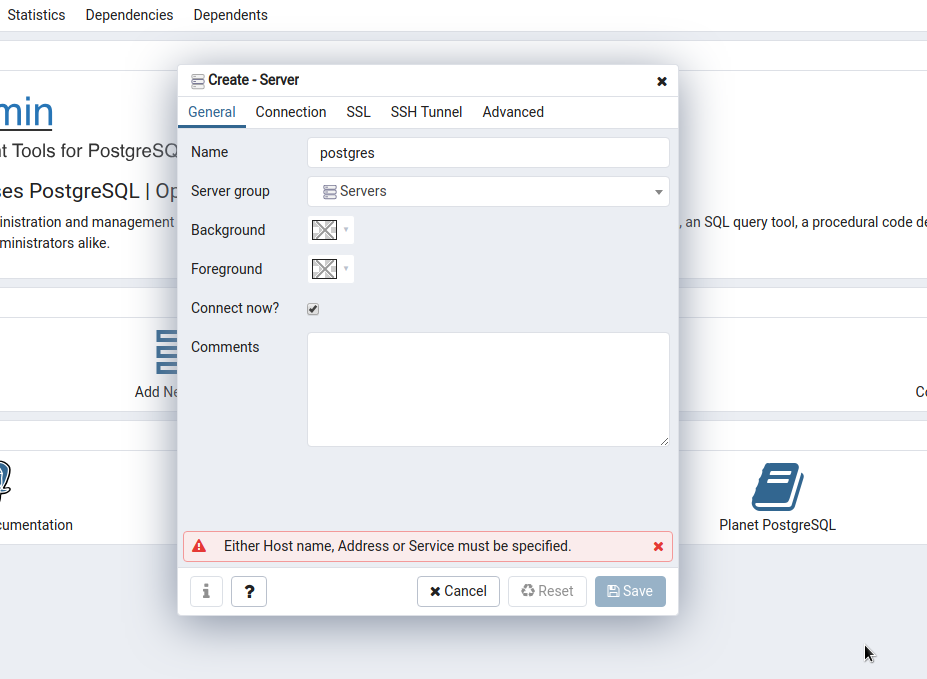Screen dimensions: 927x679
Task: Pick a Foreground color swatch
Action: [325, 269]
